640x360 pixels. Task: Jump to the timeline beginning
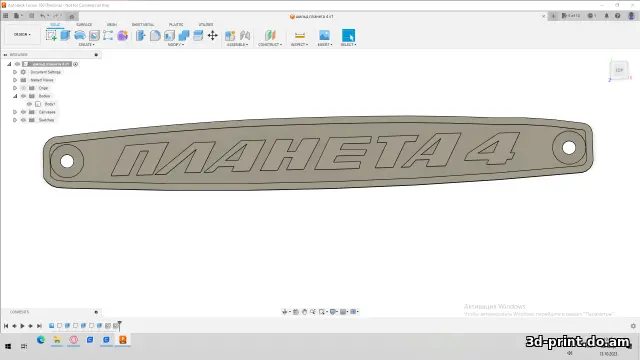click(6, 326)
